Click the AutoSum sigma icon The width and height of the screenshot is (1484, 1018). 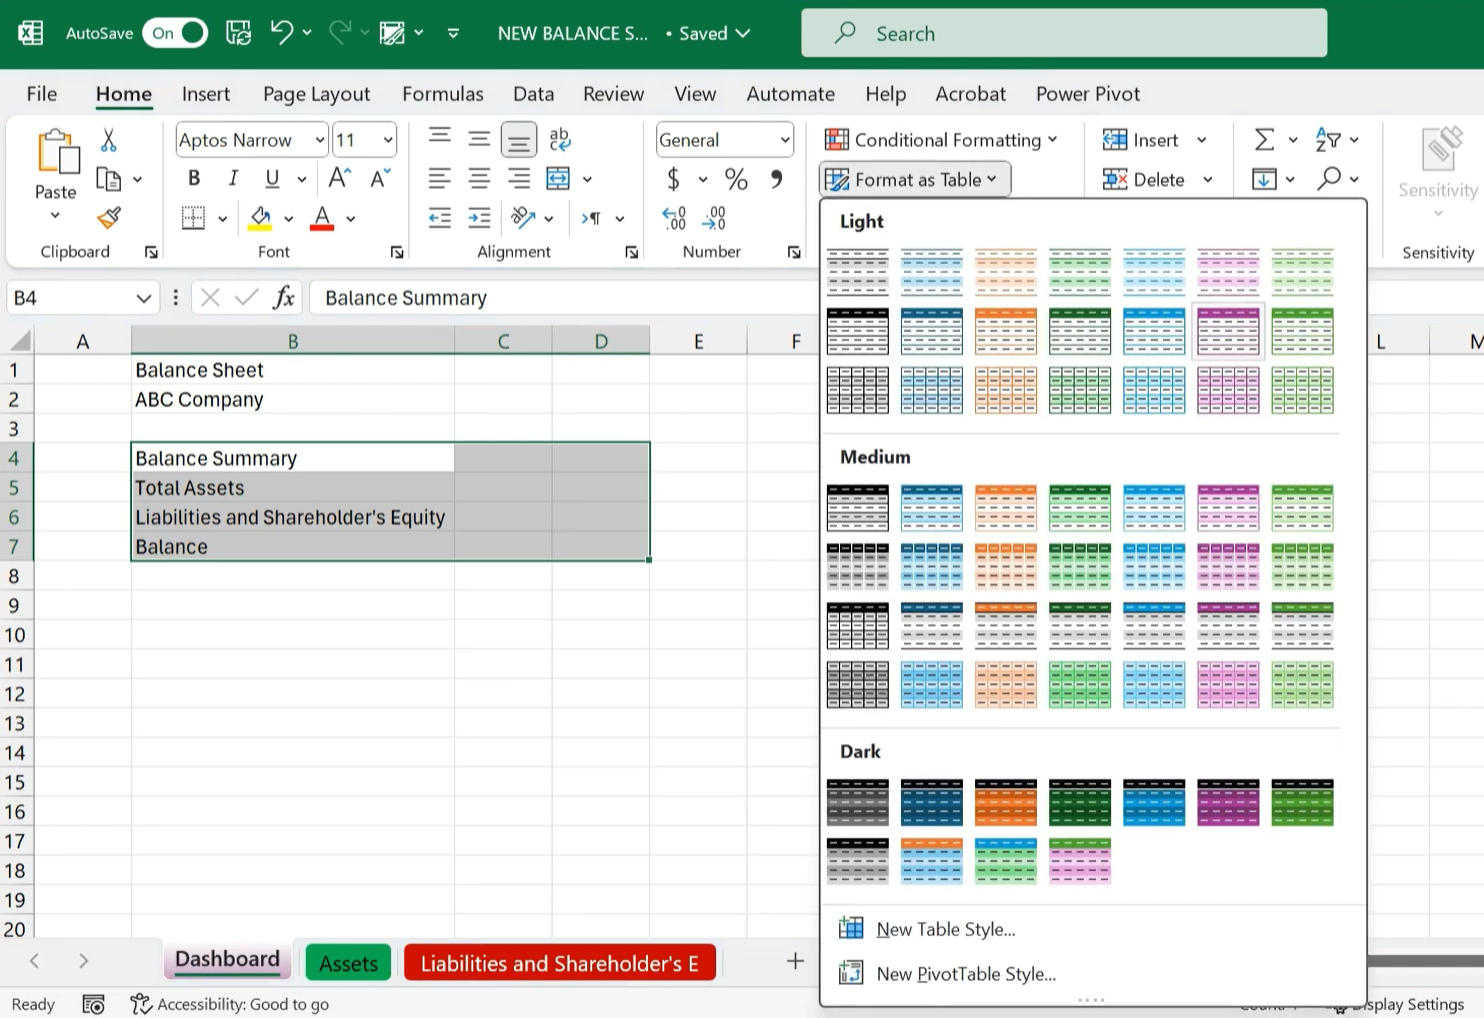click(1265, 140)
